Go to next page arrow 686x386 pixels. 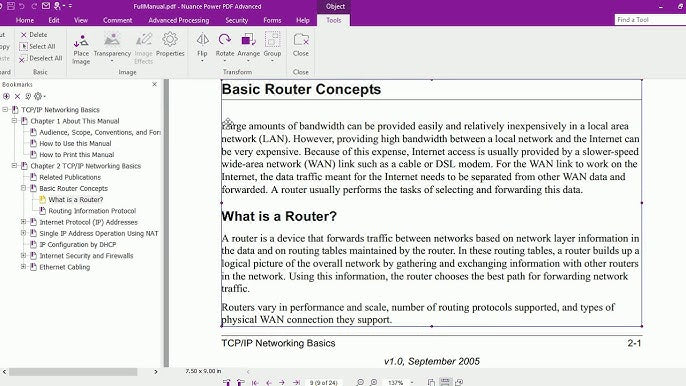(x=282, y=382)
